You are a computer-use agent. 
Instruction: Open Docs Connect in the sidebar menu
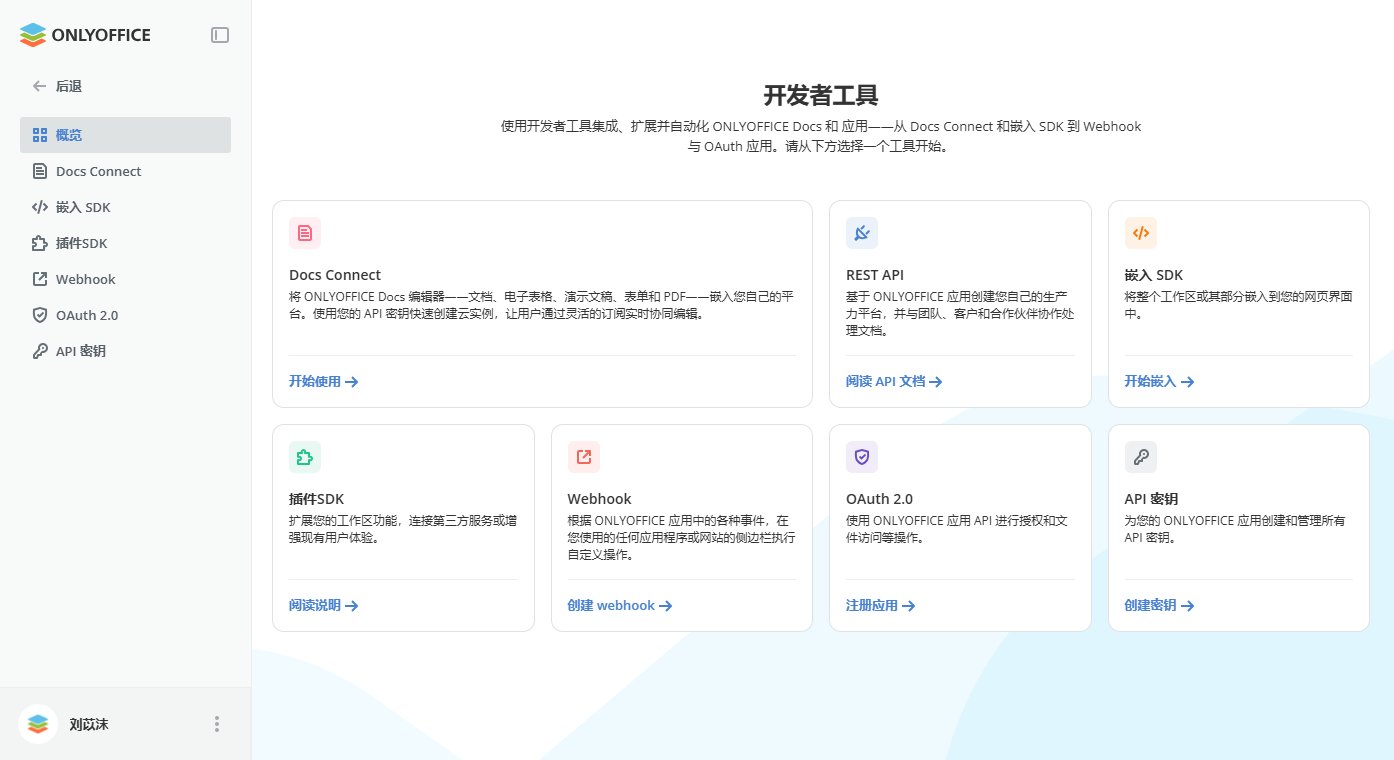[x=125, y=171]
